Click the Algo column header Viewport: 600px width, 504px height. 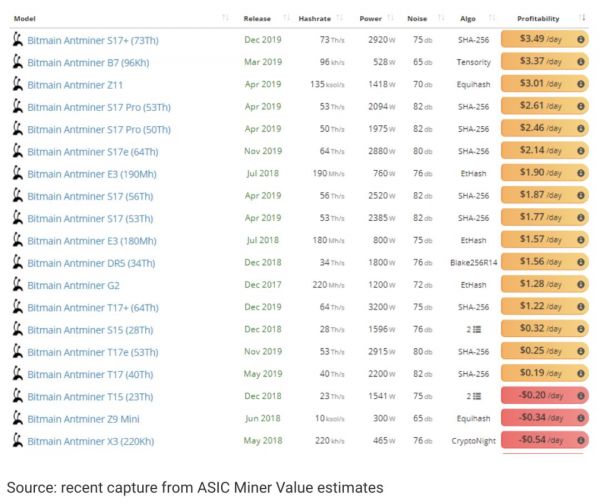468,18
